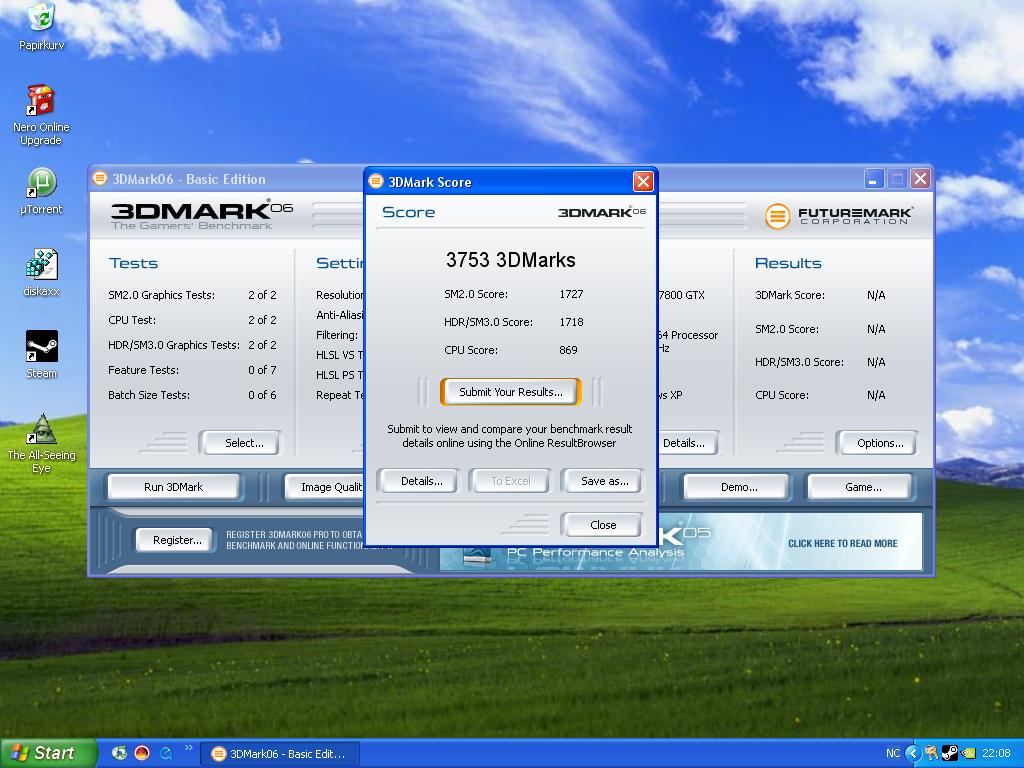
Task: Click the 3753 3DMarks score text
Action: click(511, 260)
